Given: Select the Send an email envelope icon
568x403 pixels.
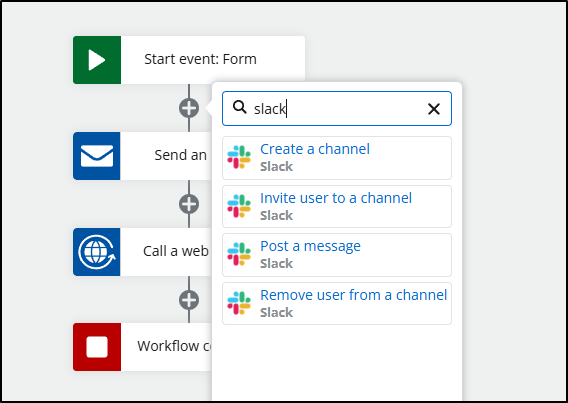Looking at the screenshot, I should click(97, 156).
